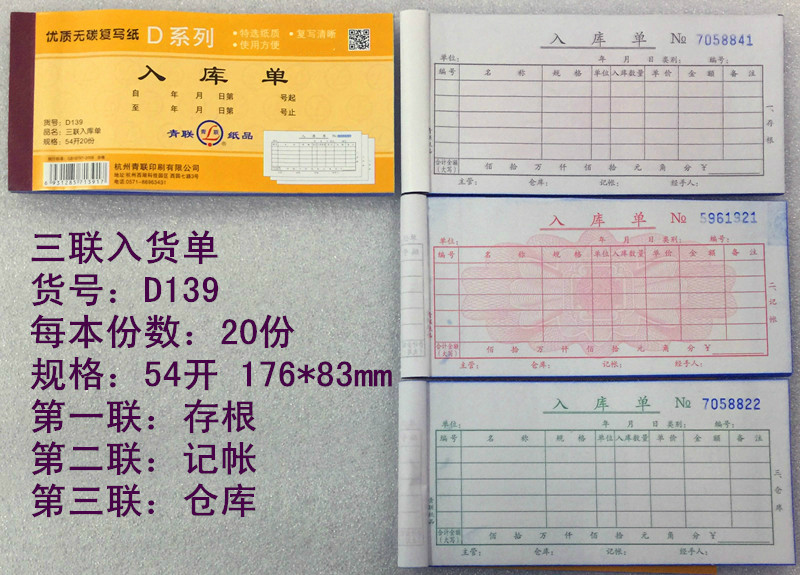The width and height of the screenshot is (800, 575).
Task: Click the '复写清晰' bullet text
Action: coord(316,34)
